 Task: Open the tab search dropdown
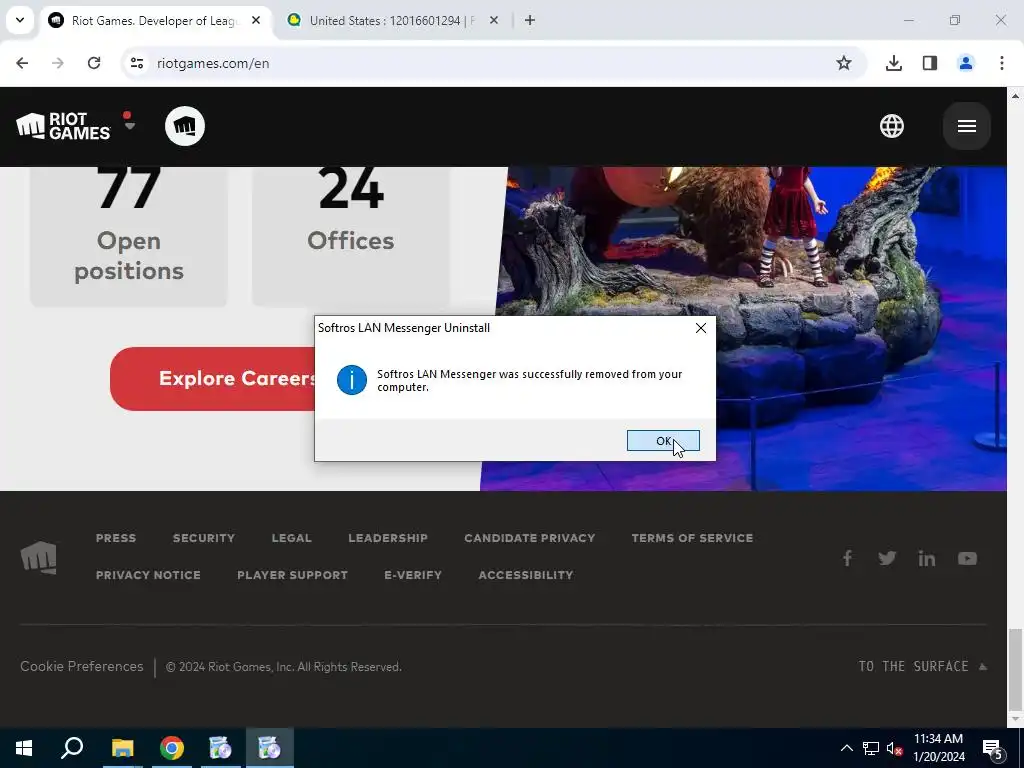20,20
